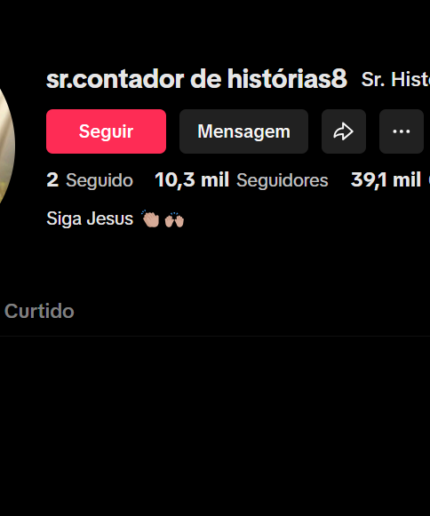Click the profile avatar picture
Screen dimensions: 430x516
[x=7, y=147]
